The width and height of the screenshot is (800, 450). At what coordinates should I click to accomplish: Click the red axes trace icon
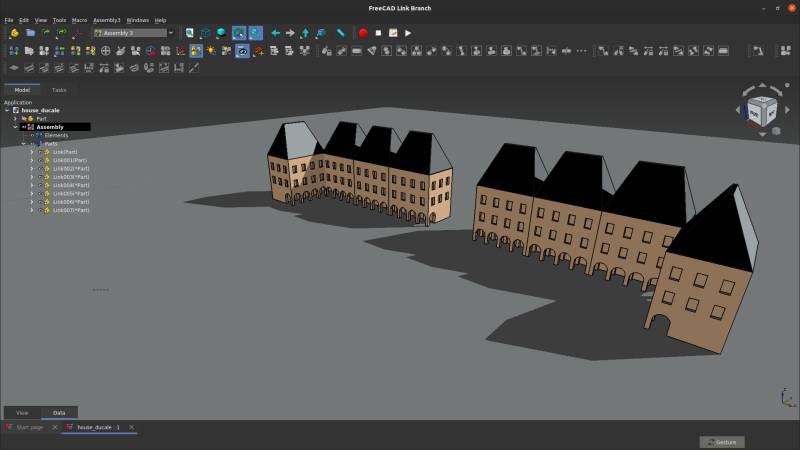[x=181, y=51]
